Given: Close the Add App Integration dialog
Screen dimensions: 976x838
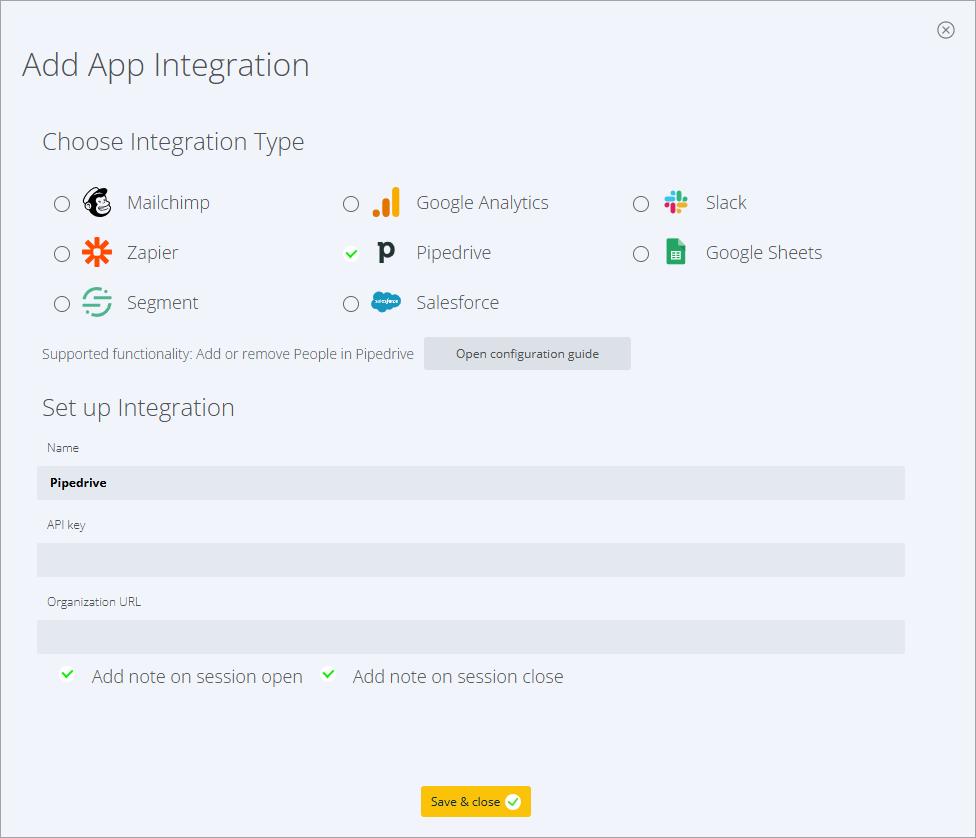Looking at the screenshot, I should (946, 30).
